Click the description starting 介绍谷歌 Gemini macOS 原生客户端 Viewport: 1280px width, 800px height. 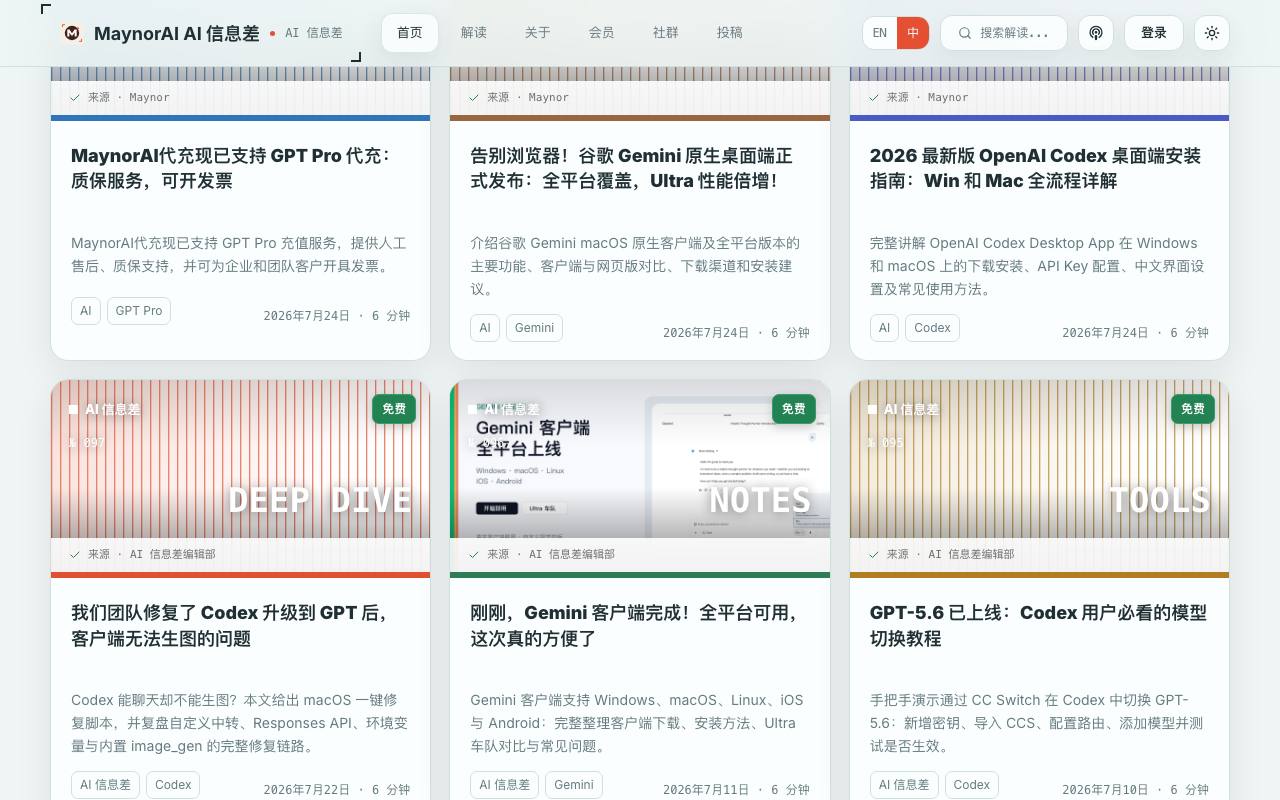[636, 266]
